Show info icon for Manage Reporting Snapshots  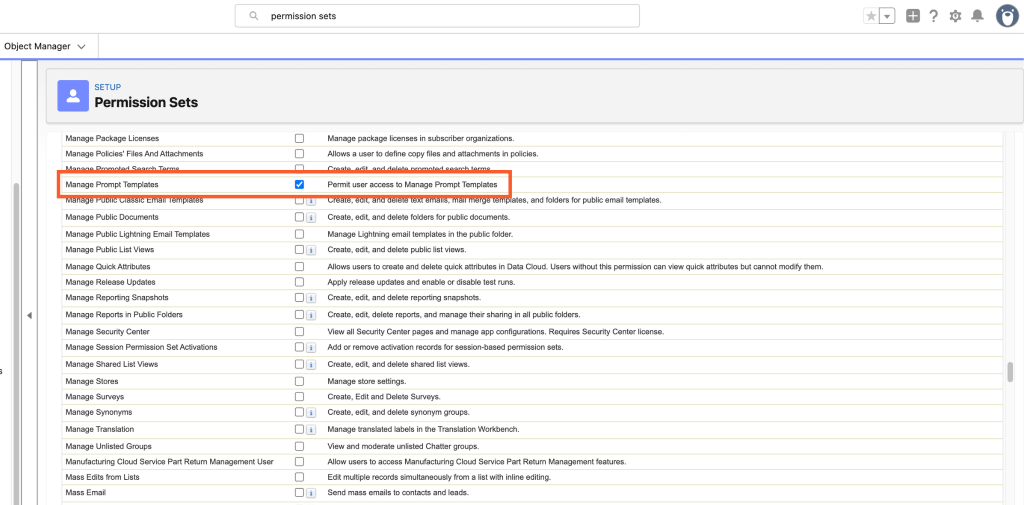[x=311, y=298]
